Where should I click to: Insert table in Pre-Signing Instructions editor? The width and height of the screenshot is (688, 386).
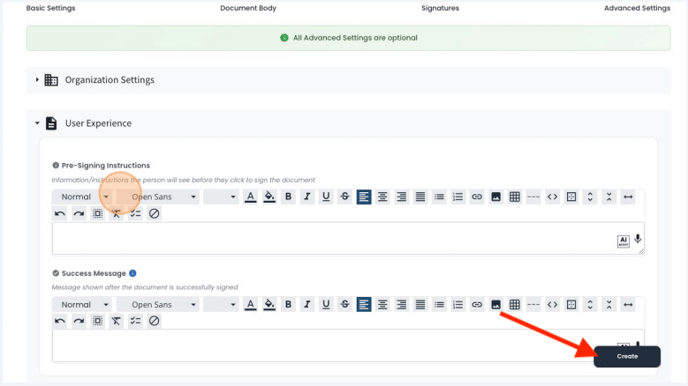[x=515, y=197]
